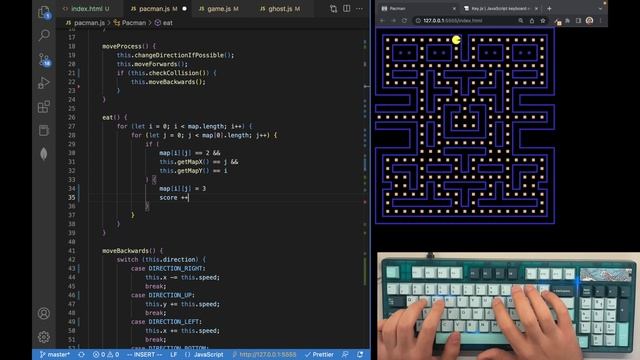Viewport: 640px width, 360px height.
Task: Click line number 26 in gutter
Action: pyautogui.click(x=71, y=118)
